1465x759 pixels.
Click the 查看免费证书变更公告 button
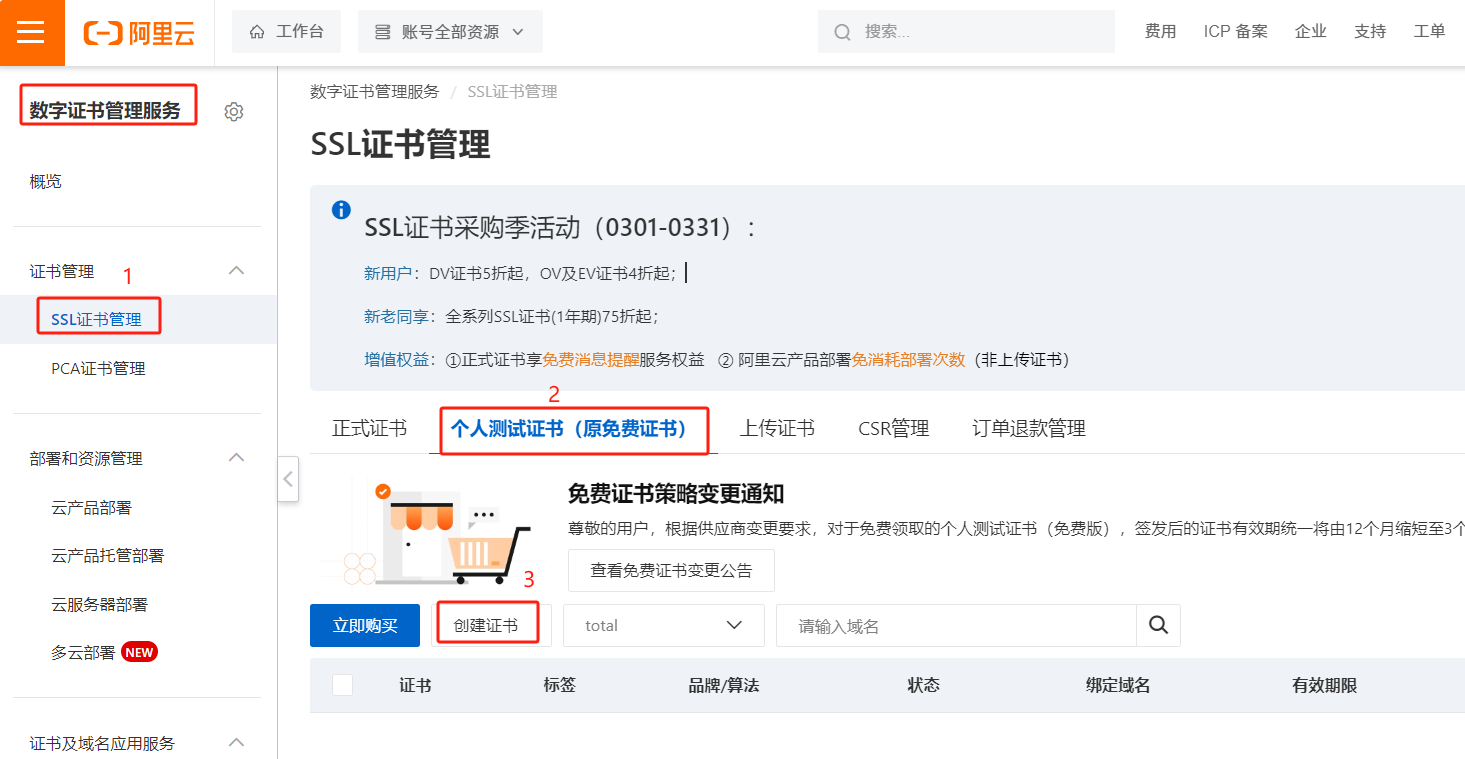(x=671, y=570)
